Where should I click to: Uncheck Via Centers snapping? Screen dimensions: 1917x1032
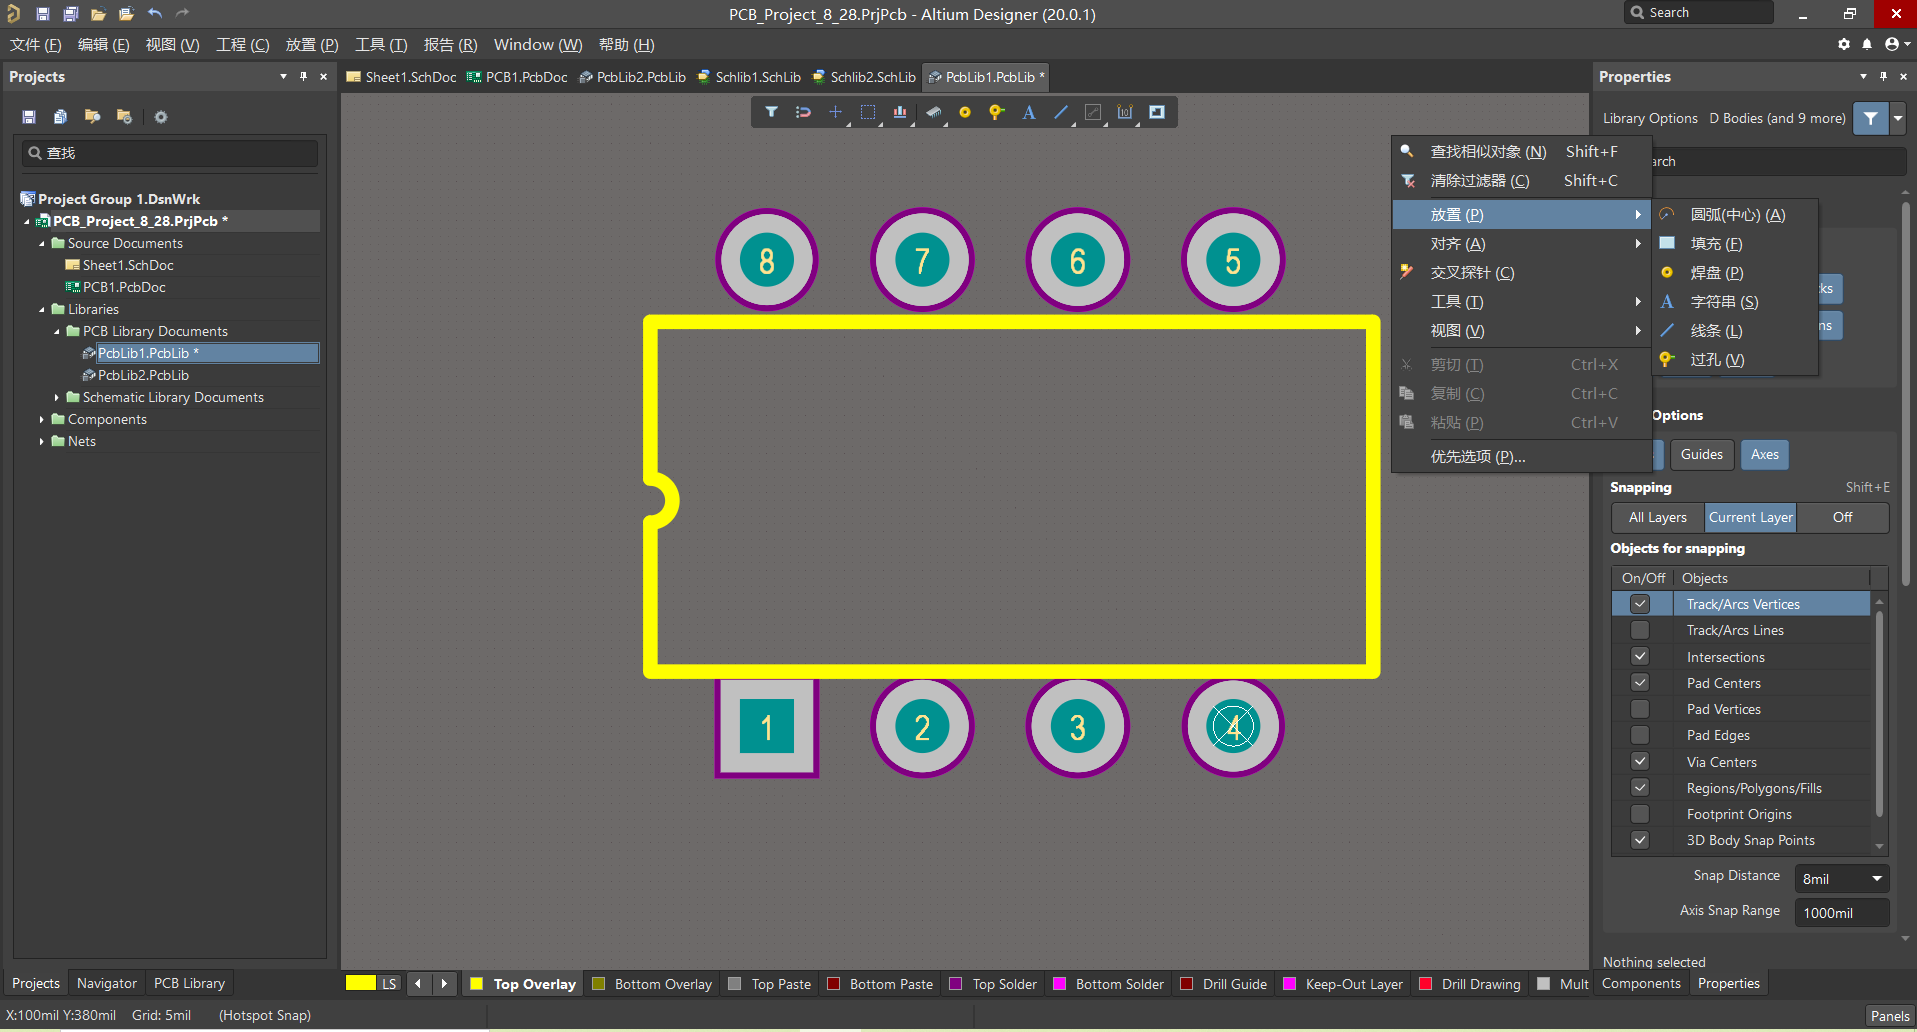click(x=1640, y=762)
